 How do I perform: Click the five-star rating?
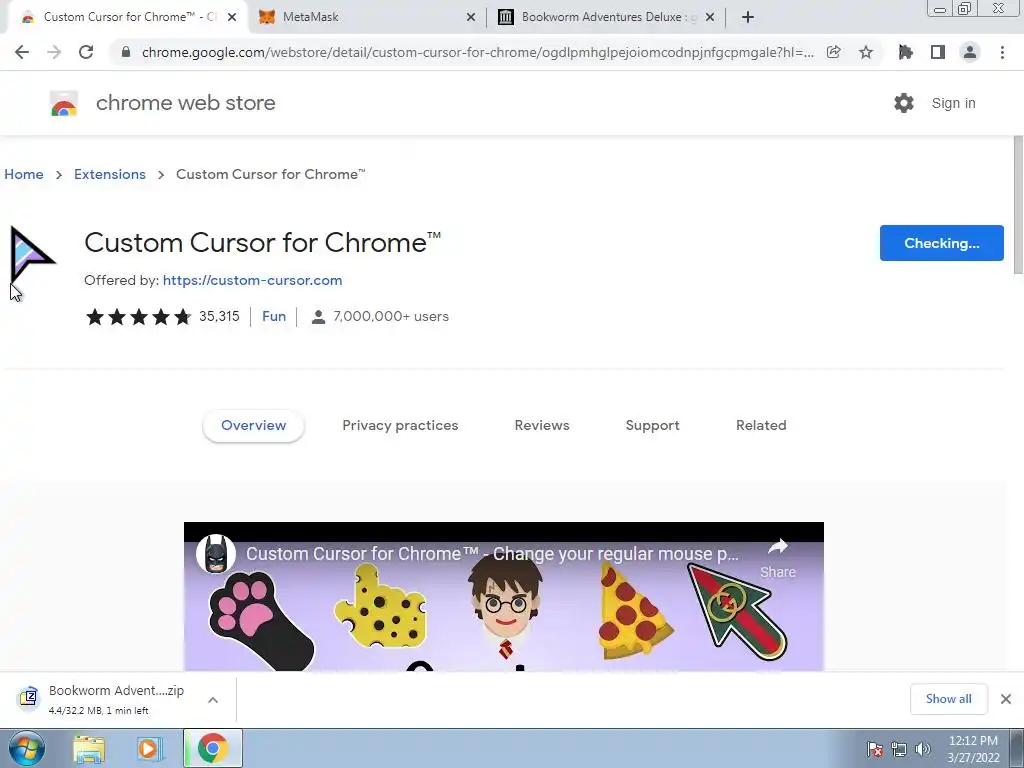tap(138, 317)
